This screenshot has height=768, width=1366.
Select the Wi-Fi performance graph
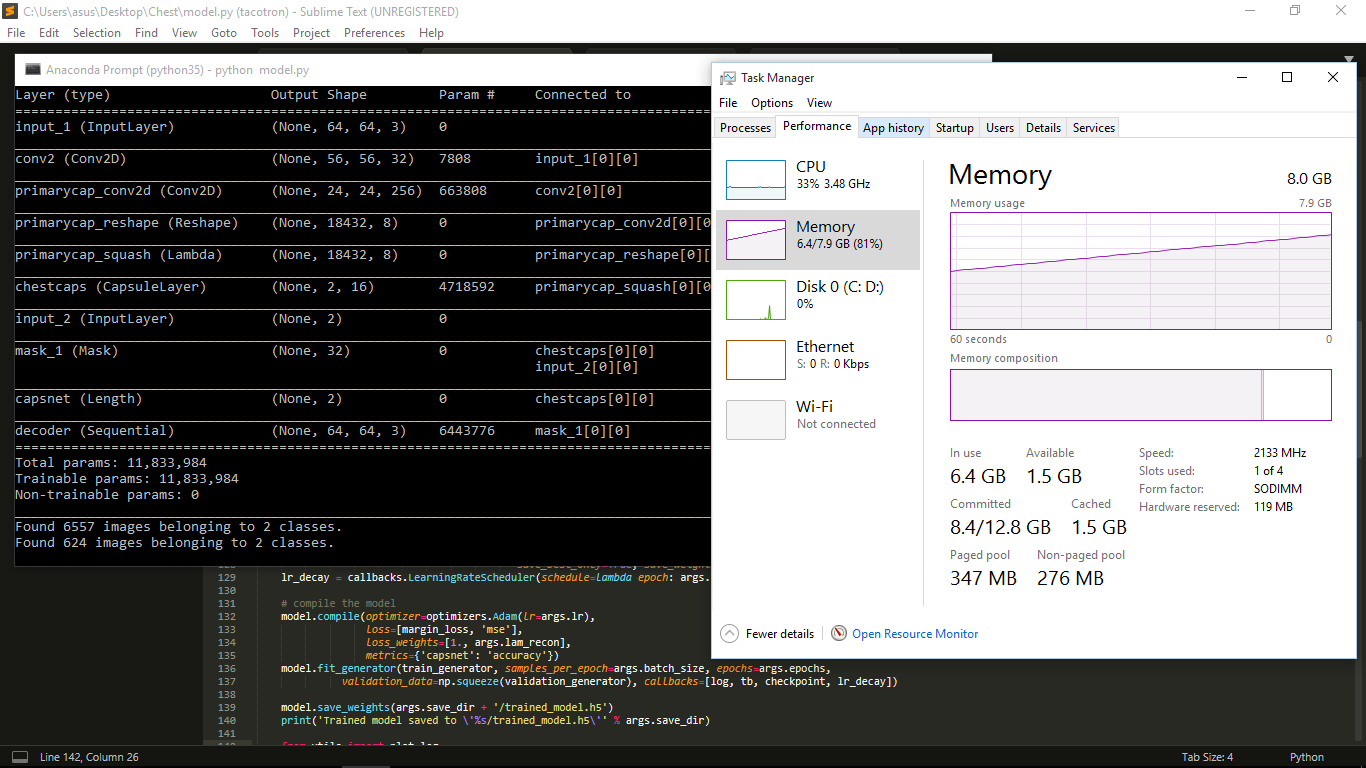pyautogui.click(x=755, y=419)
